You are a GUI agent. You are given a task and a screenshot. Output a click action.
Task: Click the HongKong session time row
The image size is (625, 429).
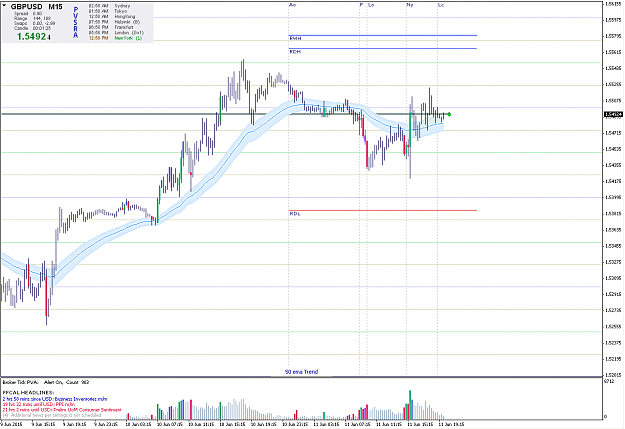[x=112, y=16]
